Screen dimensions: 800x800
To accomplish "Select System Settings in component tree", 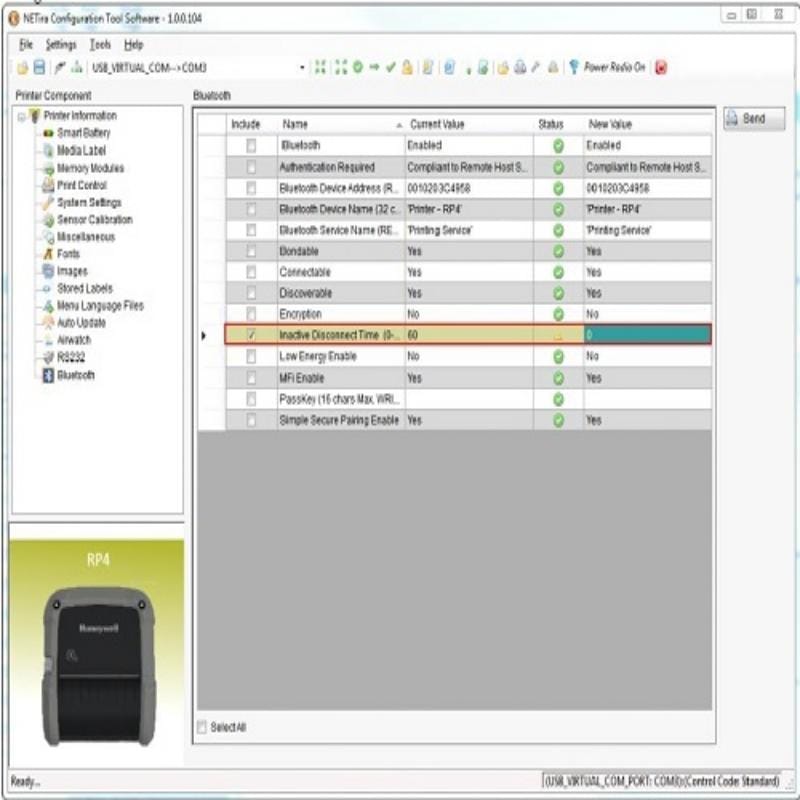I will [89, 202].
